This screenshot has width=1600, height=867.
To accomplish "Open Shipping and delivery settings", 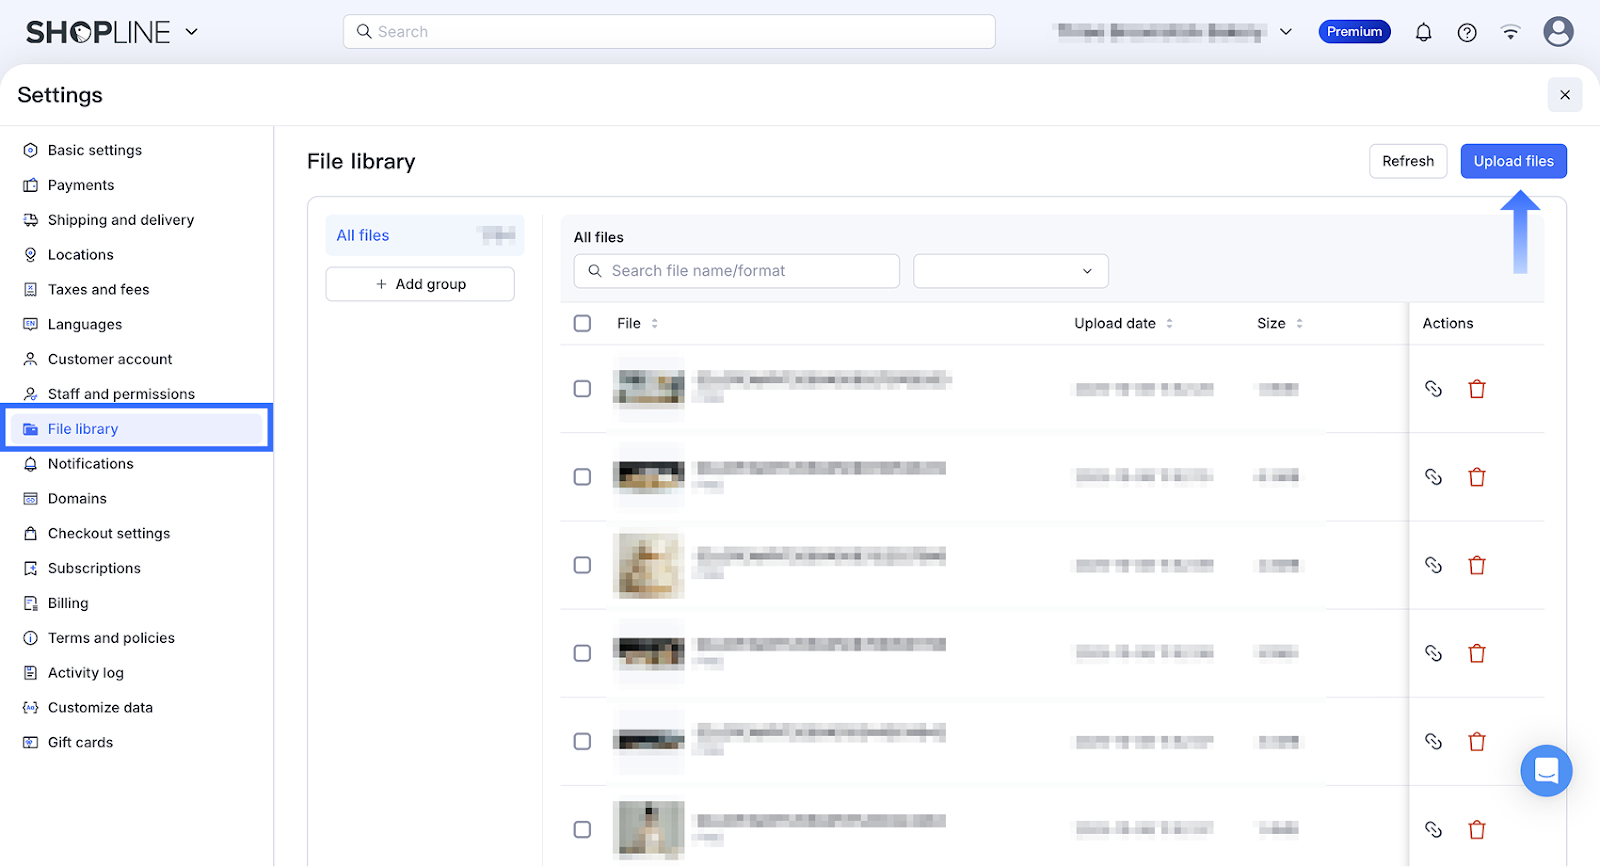I will (120, 220).
